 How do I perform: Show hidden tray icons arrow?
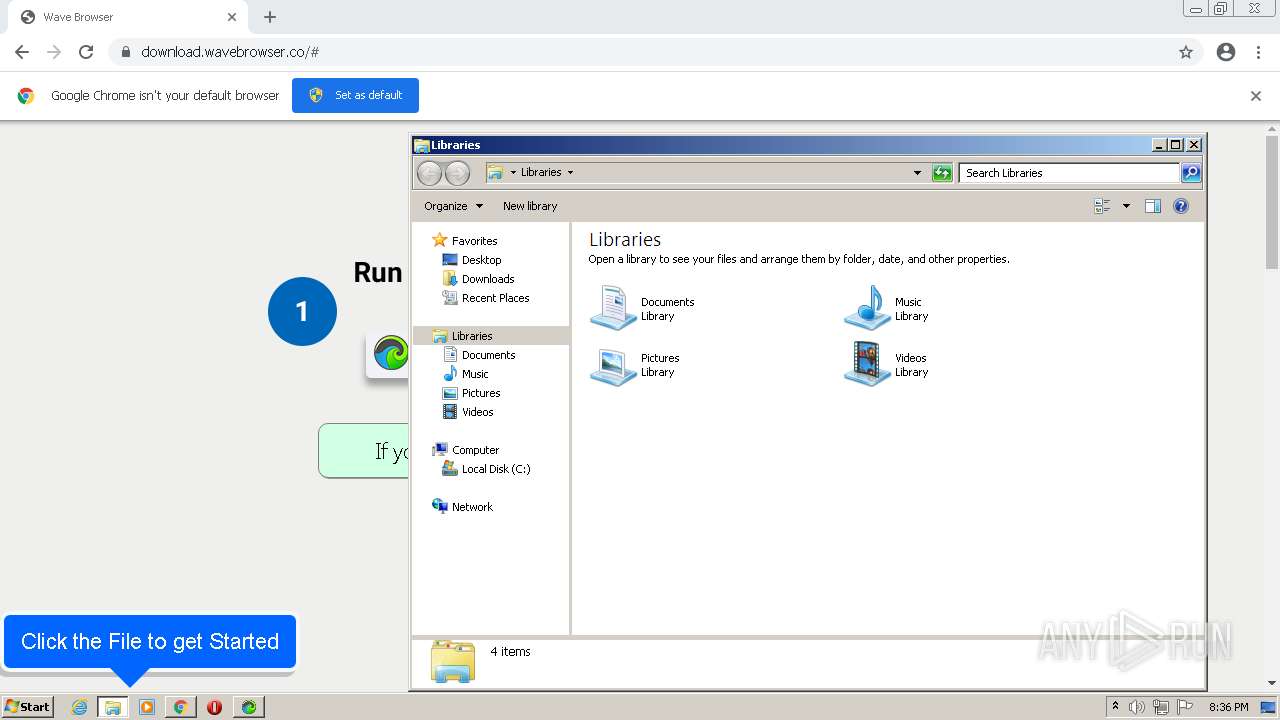pos(1115,707)
